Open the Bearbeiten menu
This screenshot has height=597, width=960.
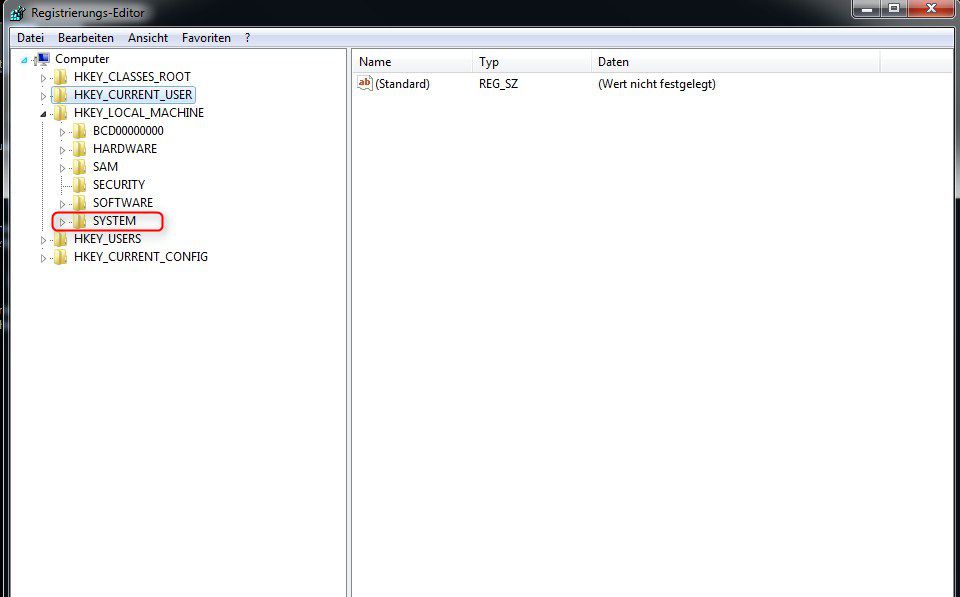[85, 37]
